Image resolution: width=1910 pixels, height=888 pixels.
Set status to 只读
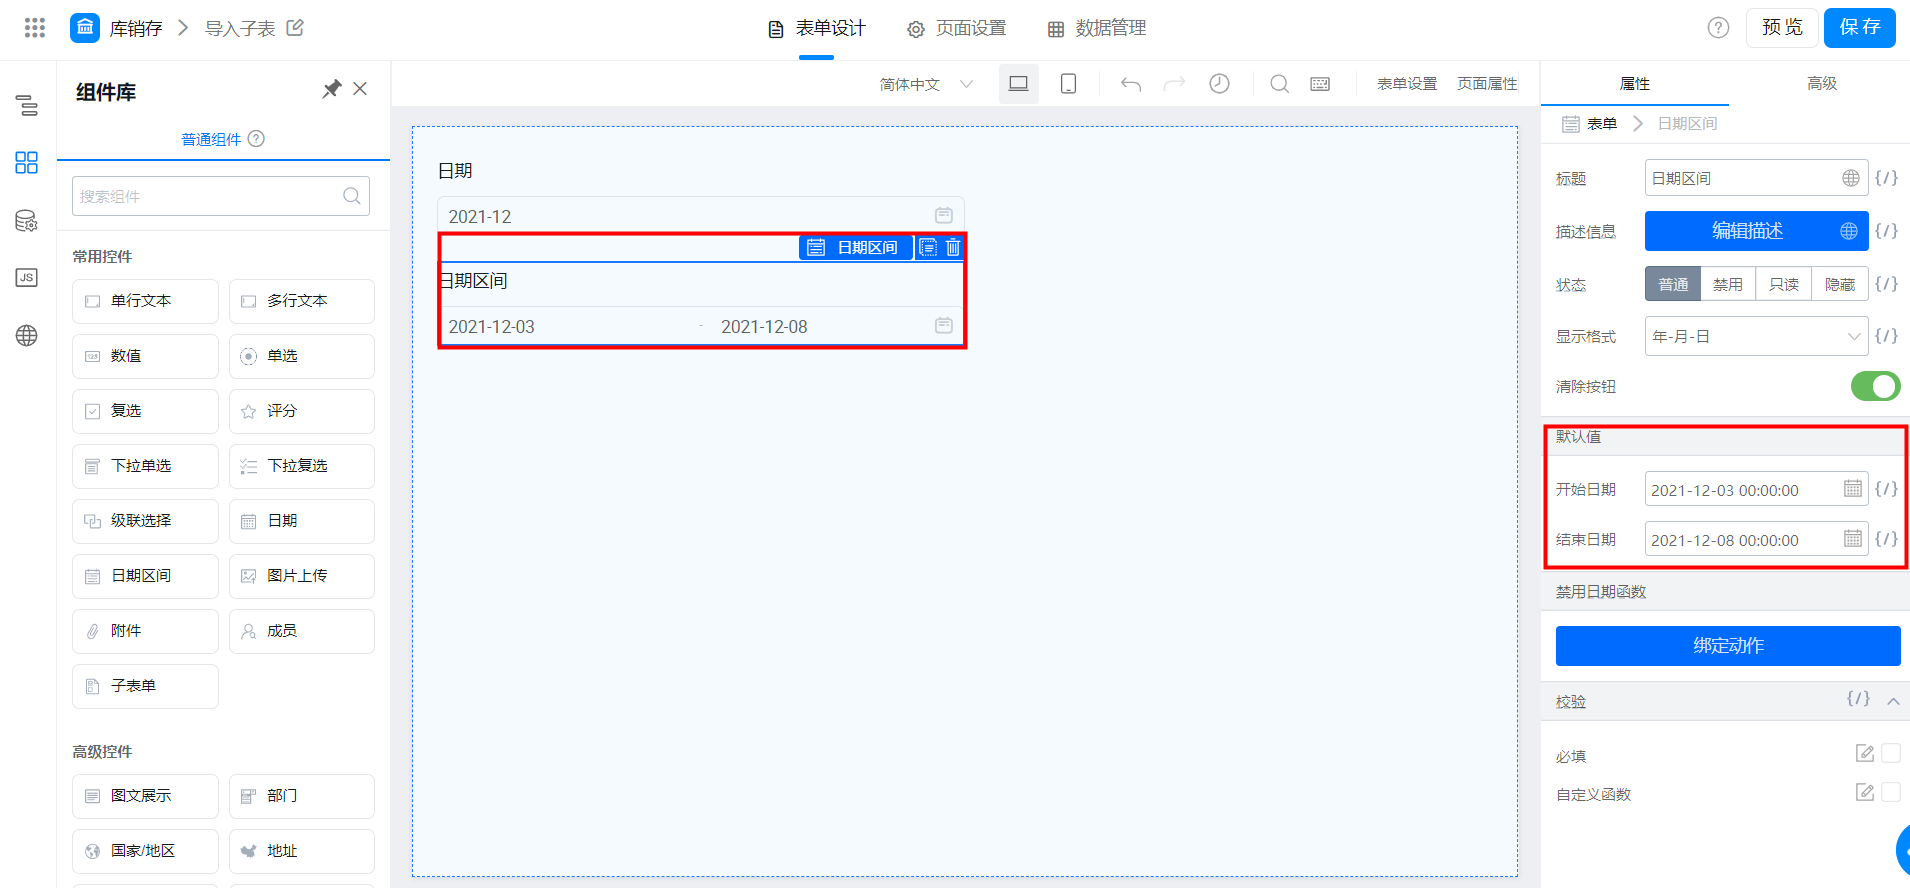coord(1783,284)
